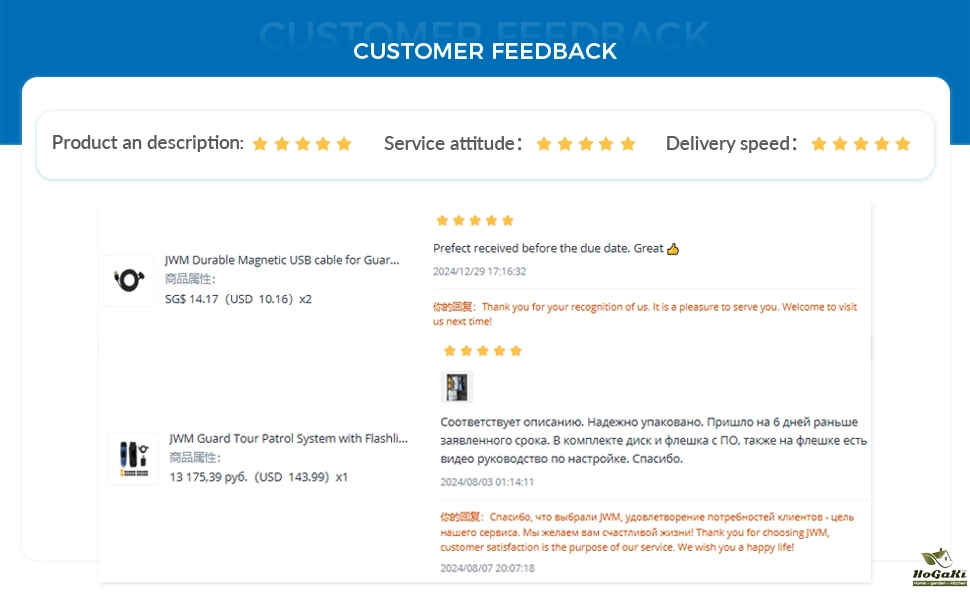Click the 2024/12/29 review timestamp
970x600 pixels.
pos(480,271)
